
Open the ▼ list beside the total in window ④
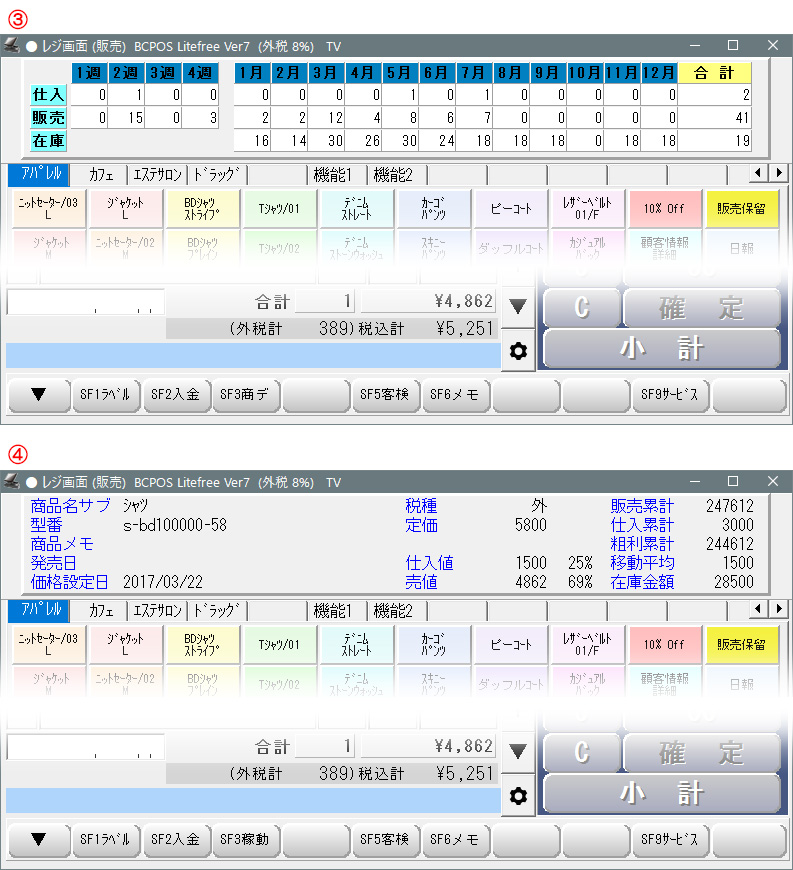click(517, 750)
